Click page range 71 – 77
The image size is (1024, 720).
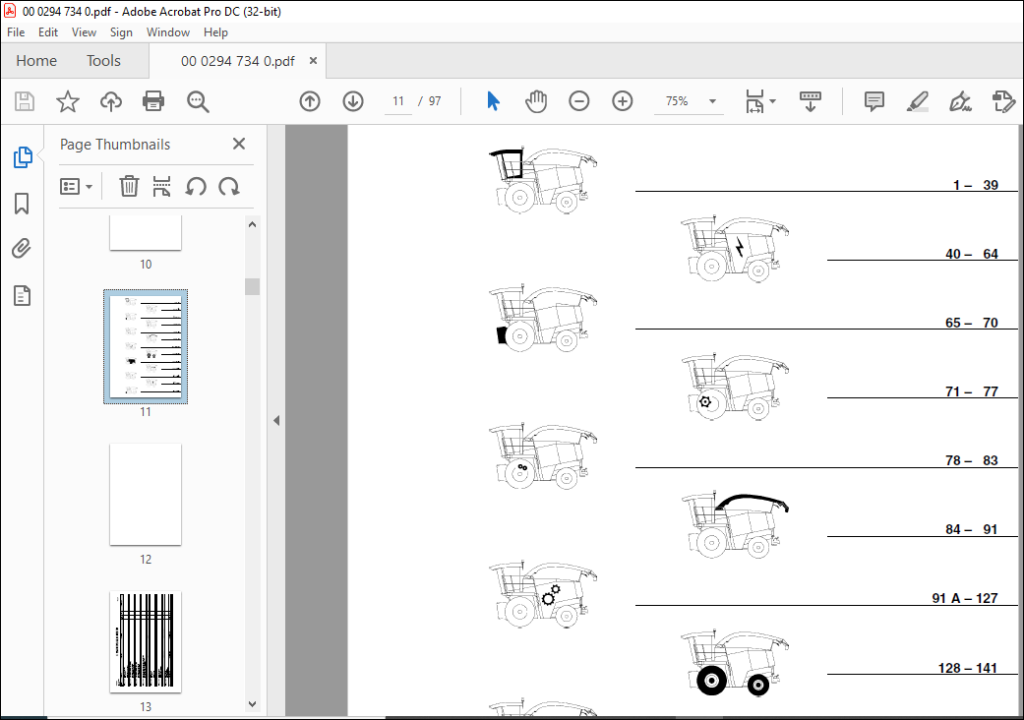click(971, 391)
